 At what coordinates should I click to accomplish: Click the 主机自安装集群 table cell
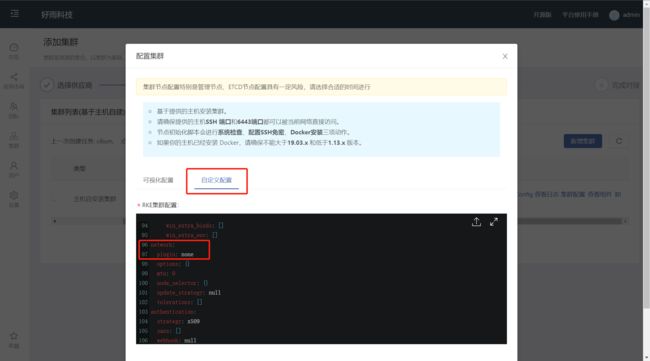click(95, 199)
